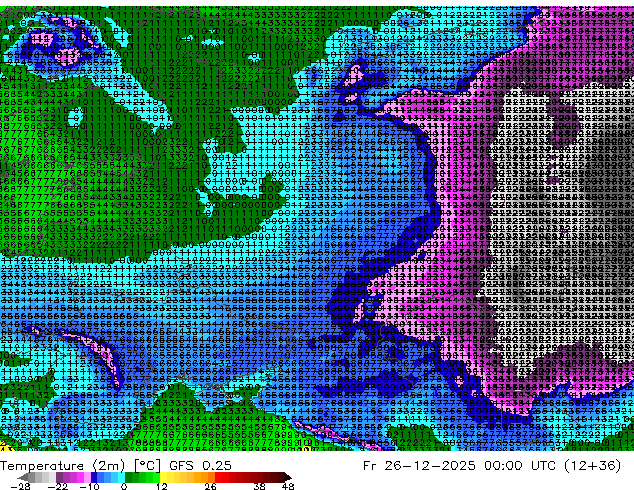Click the "0" legend label
This screenshot has height=490, width=634.
[x=124, y=486]
